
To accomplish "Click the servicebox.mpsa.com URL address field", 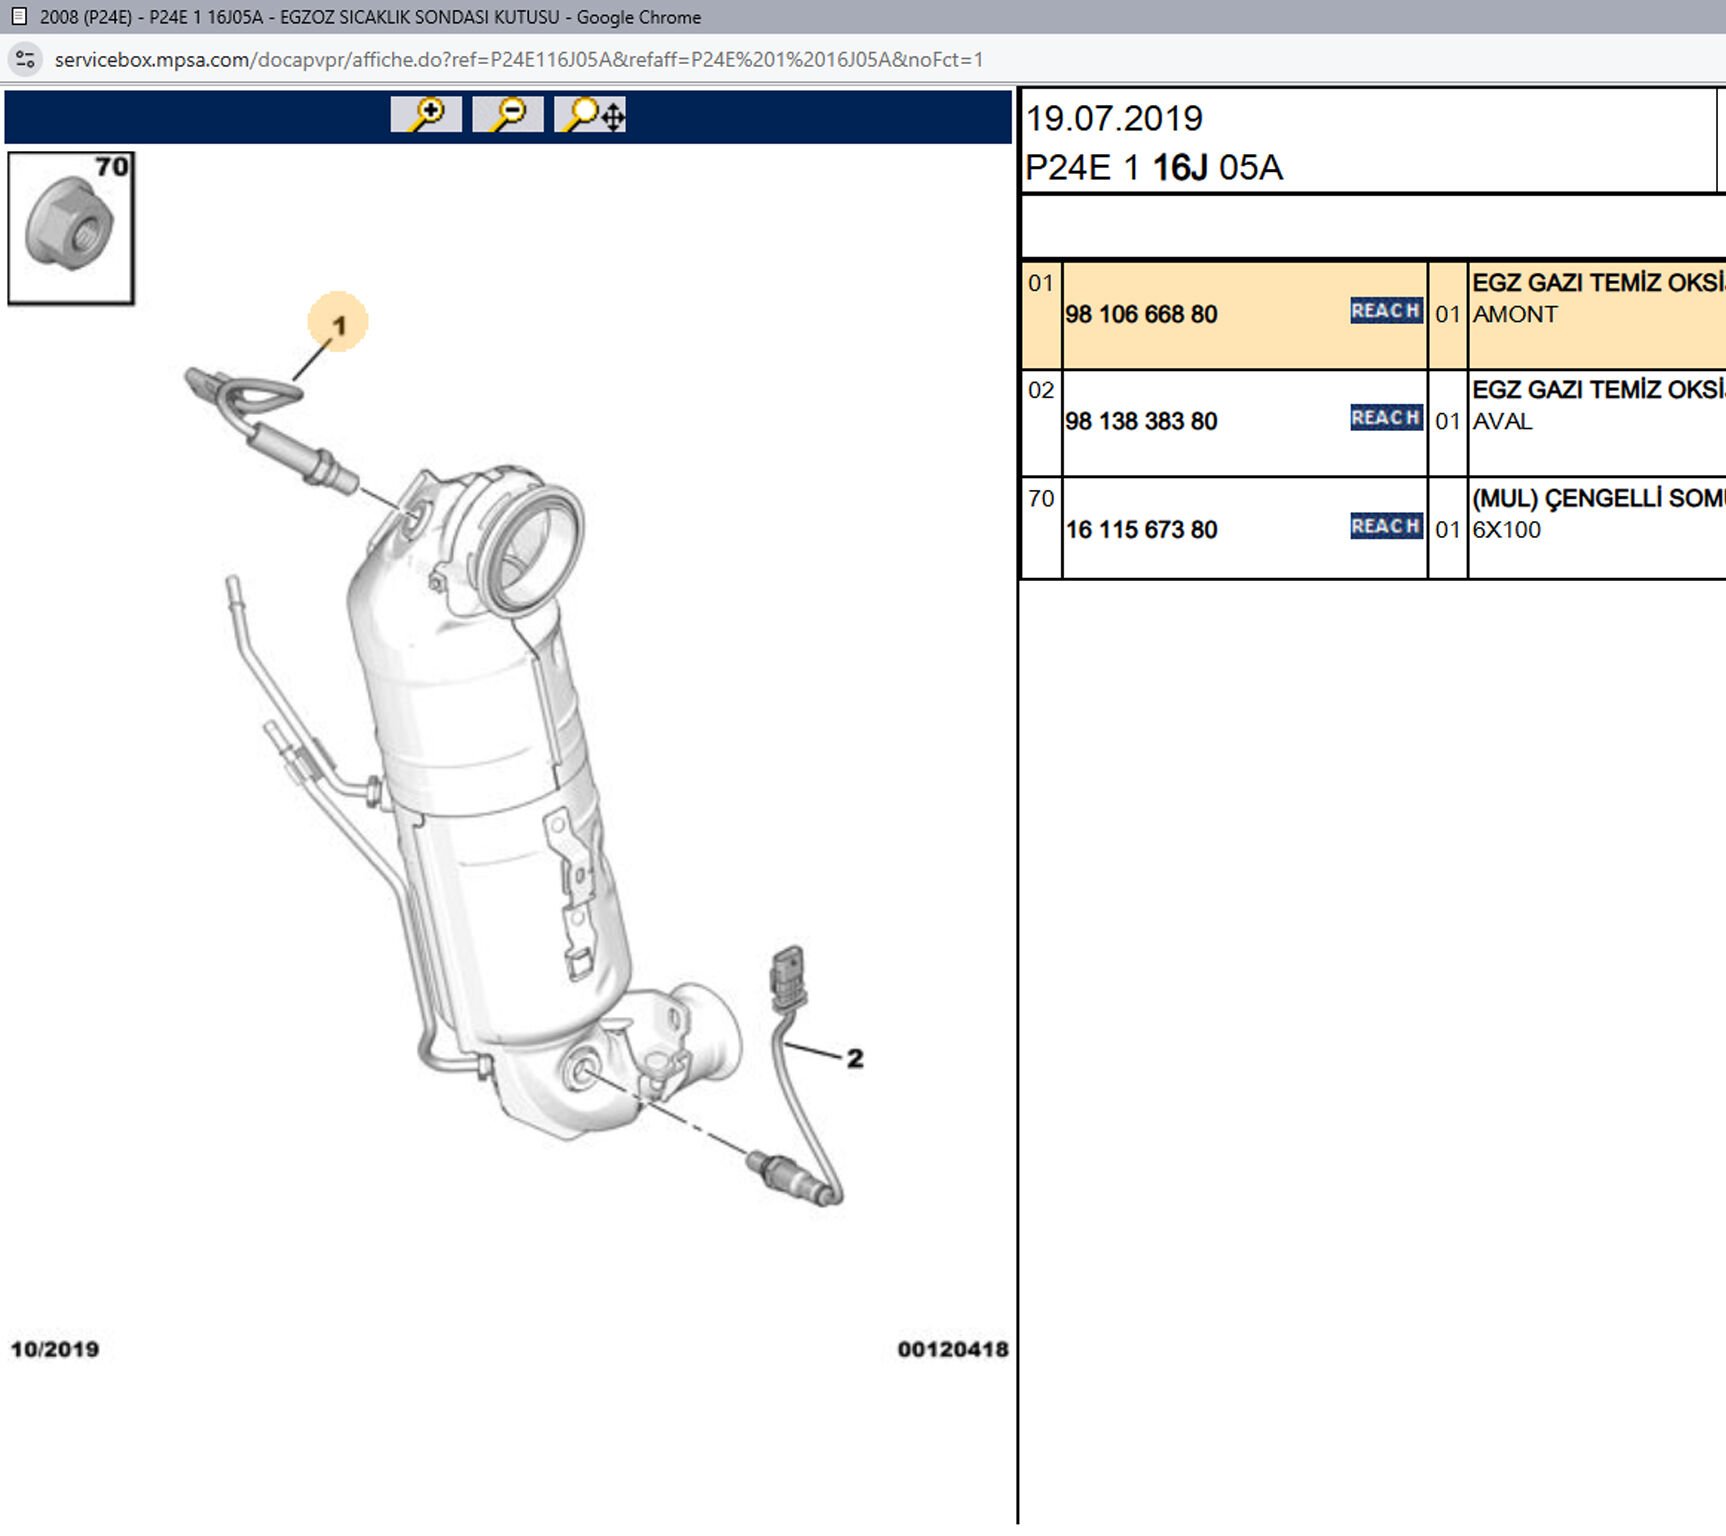I will (518, 60).
